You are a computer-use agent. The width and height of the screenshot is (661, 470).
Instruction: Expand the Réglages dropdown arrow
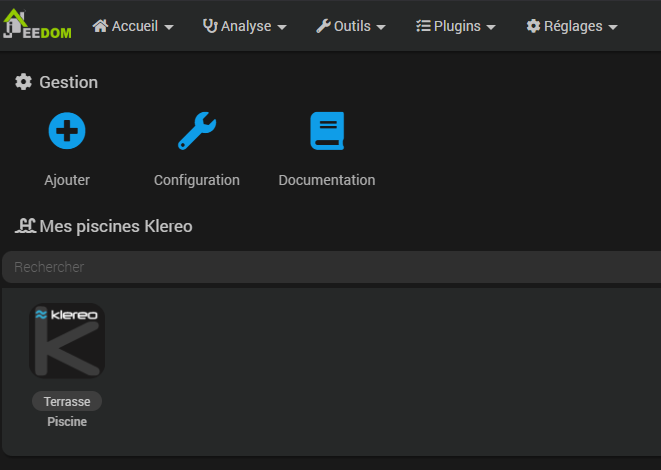(x=612, y=27)
